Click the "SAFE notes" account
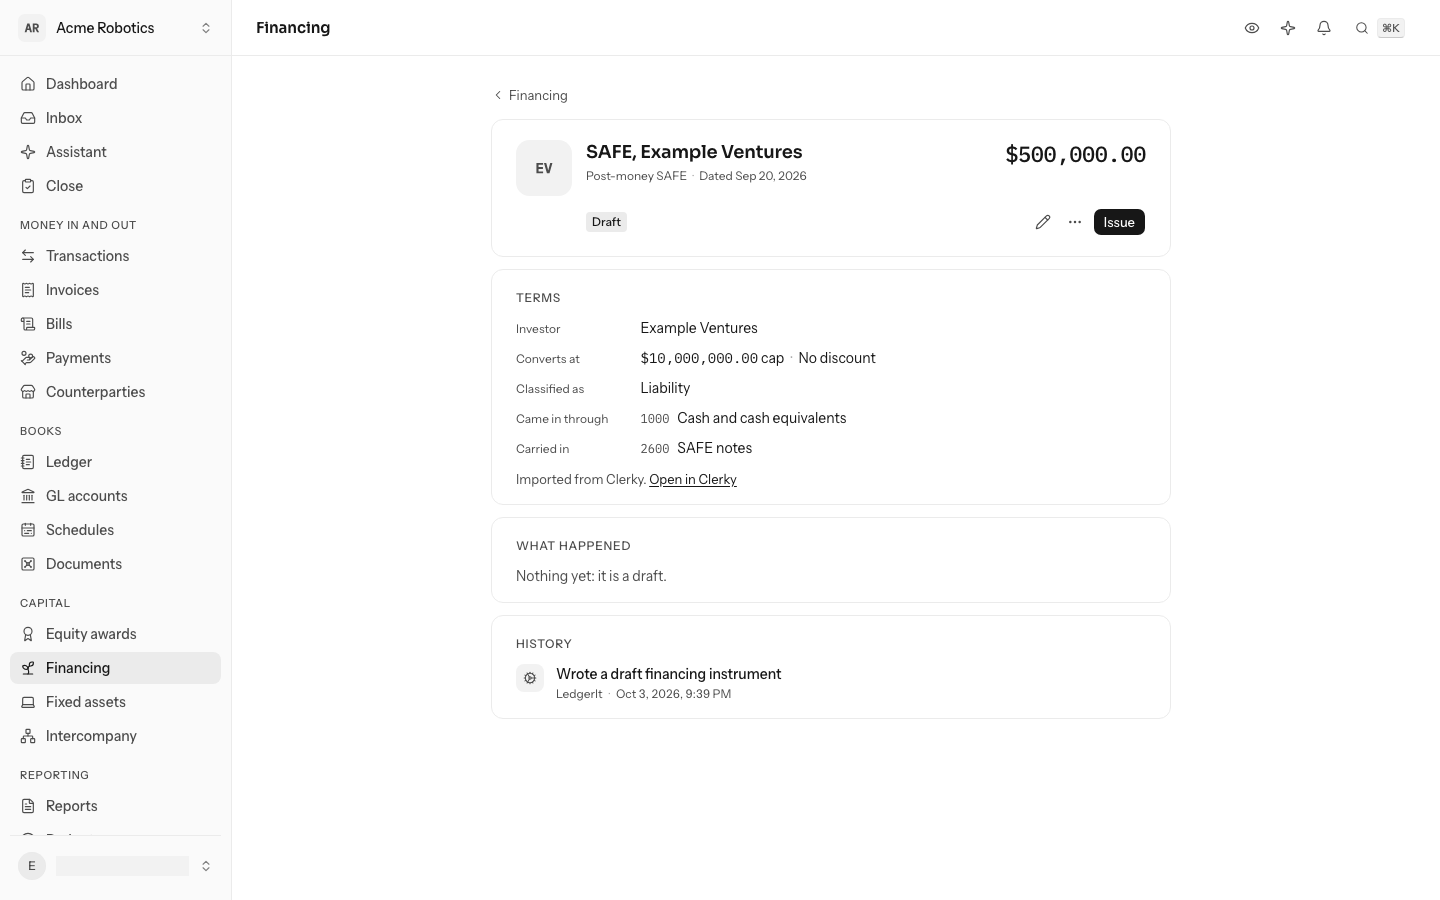This screenshot has width=1440, height=900. pyautogui.click(x=715, y=448)
